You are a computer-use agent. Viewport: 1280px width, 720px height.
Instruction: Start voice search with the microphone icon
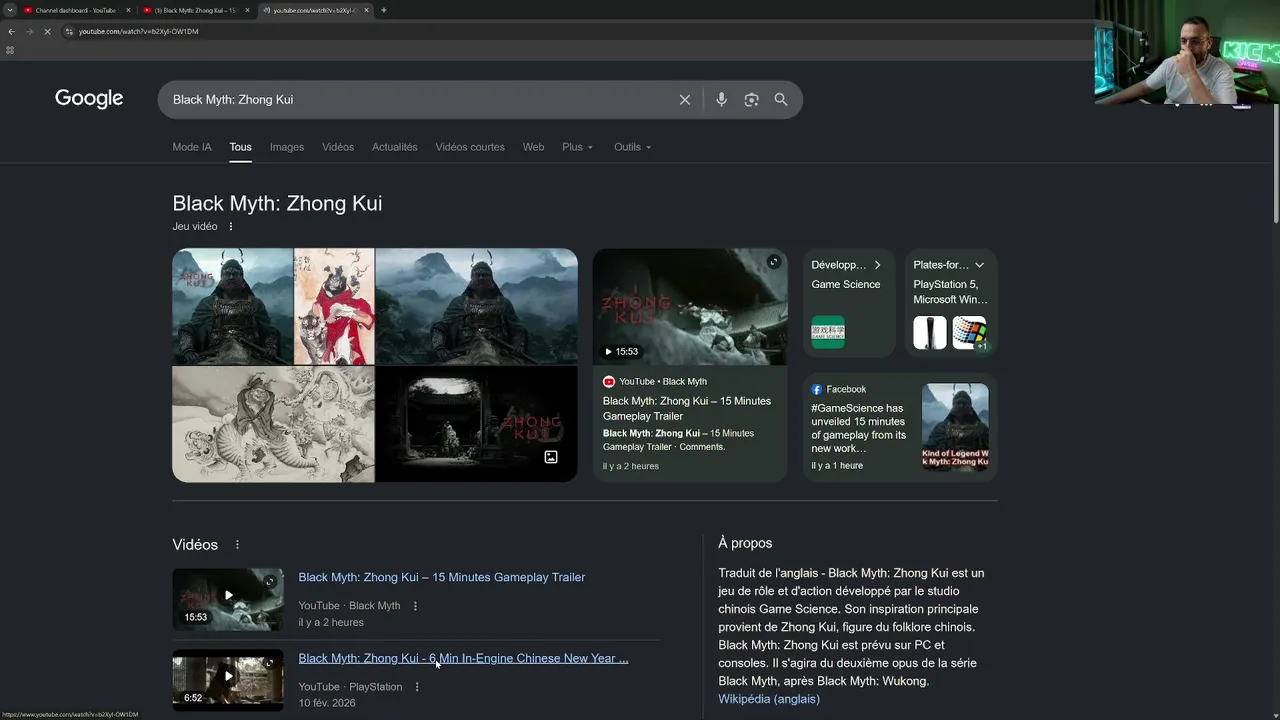[721, 100]
